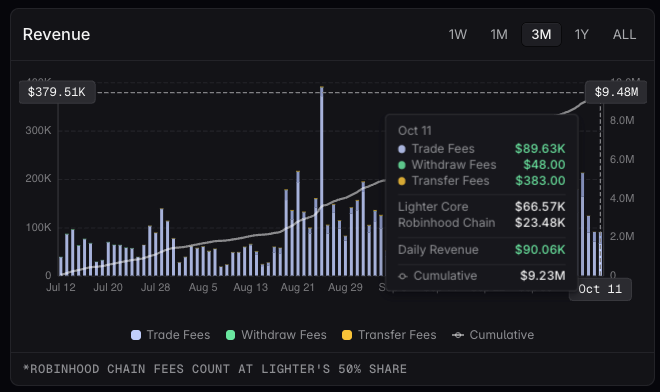Click the Withdraw Fees $48.00 tooltip value

pos(544,165)
